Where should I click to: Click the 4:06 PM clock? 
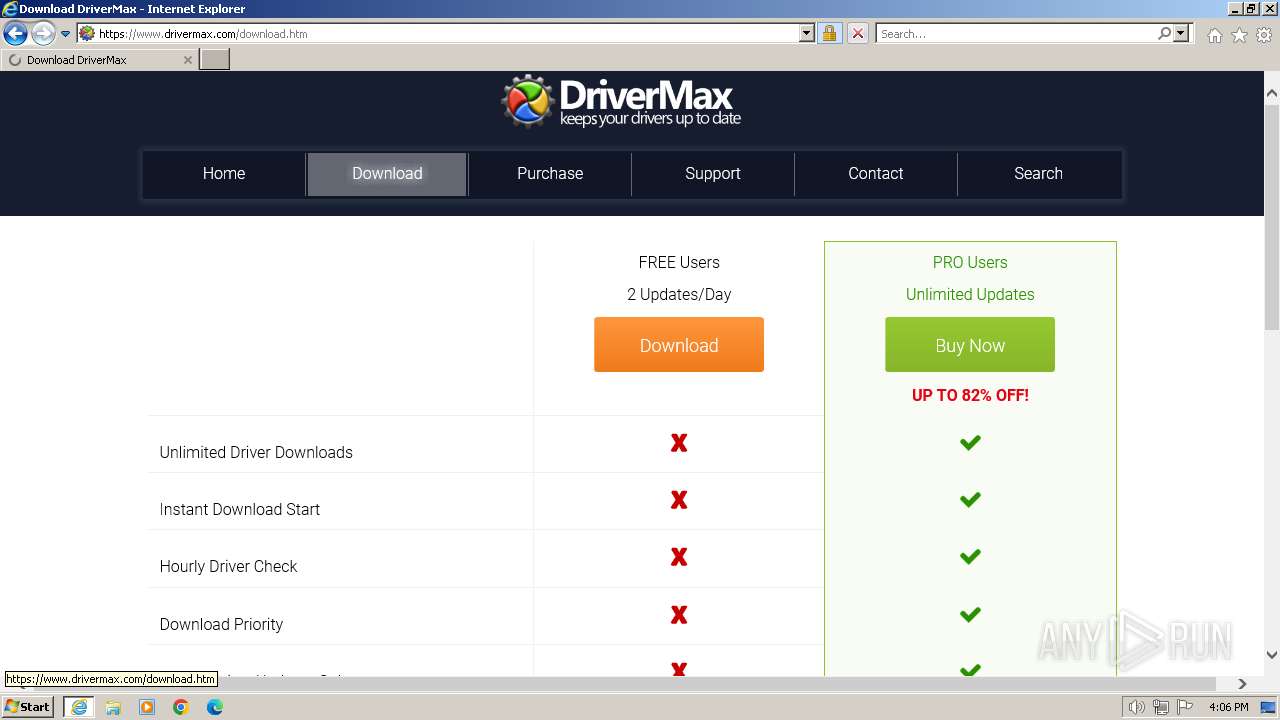coord(1228,707)
